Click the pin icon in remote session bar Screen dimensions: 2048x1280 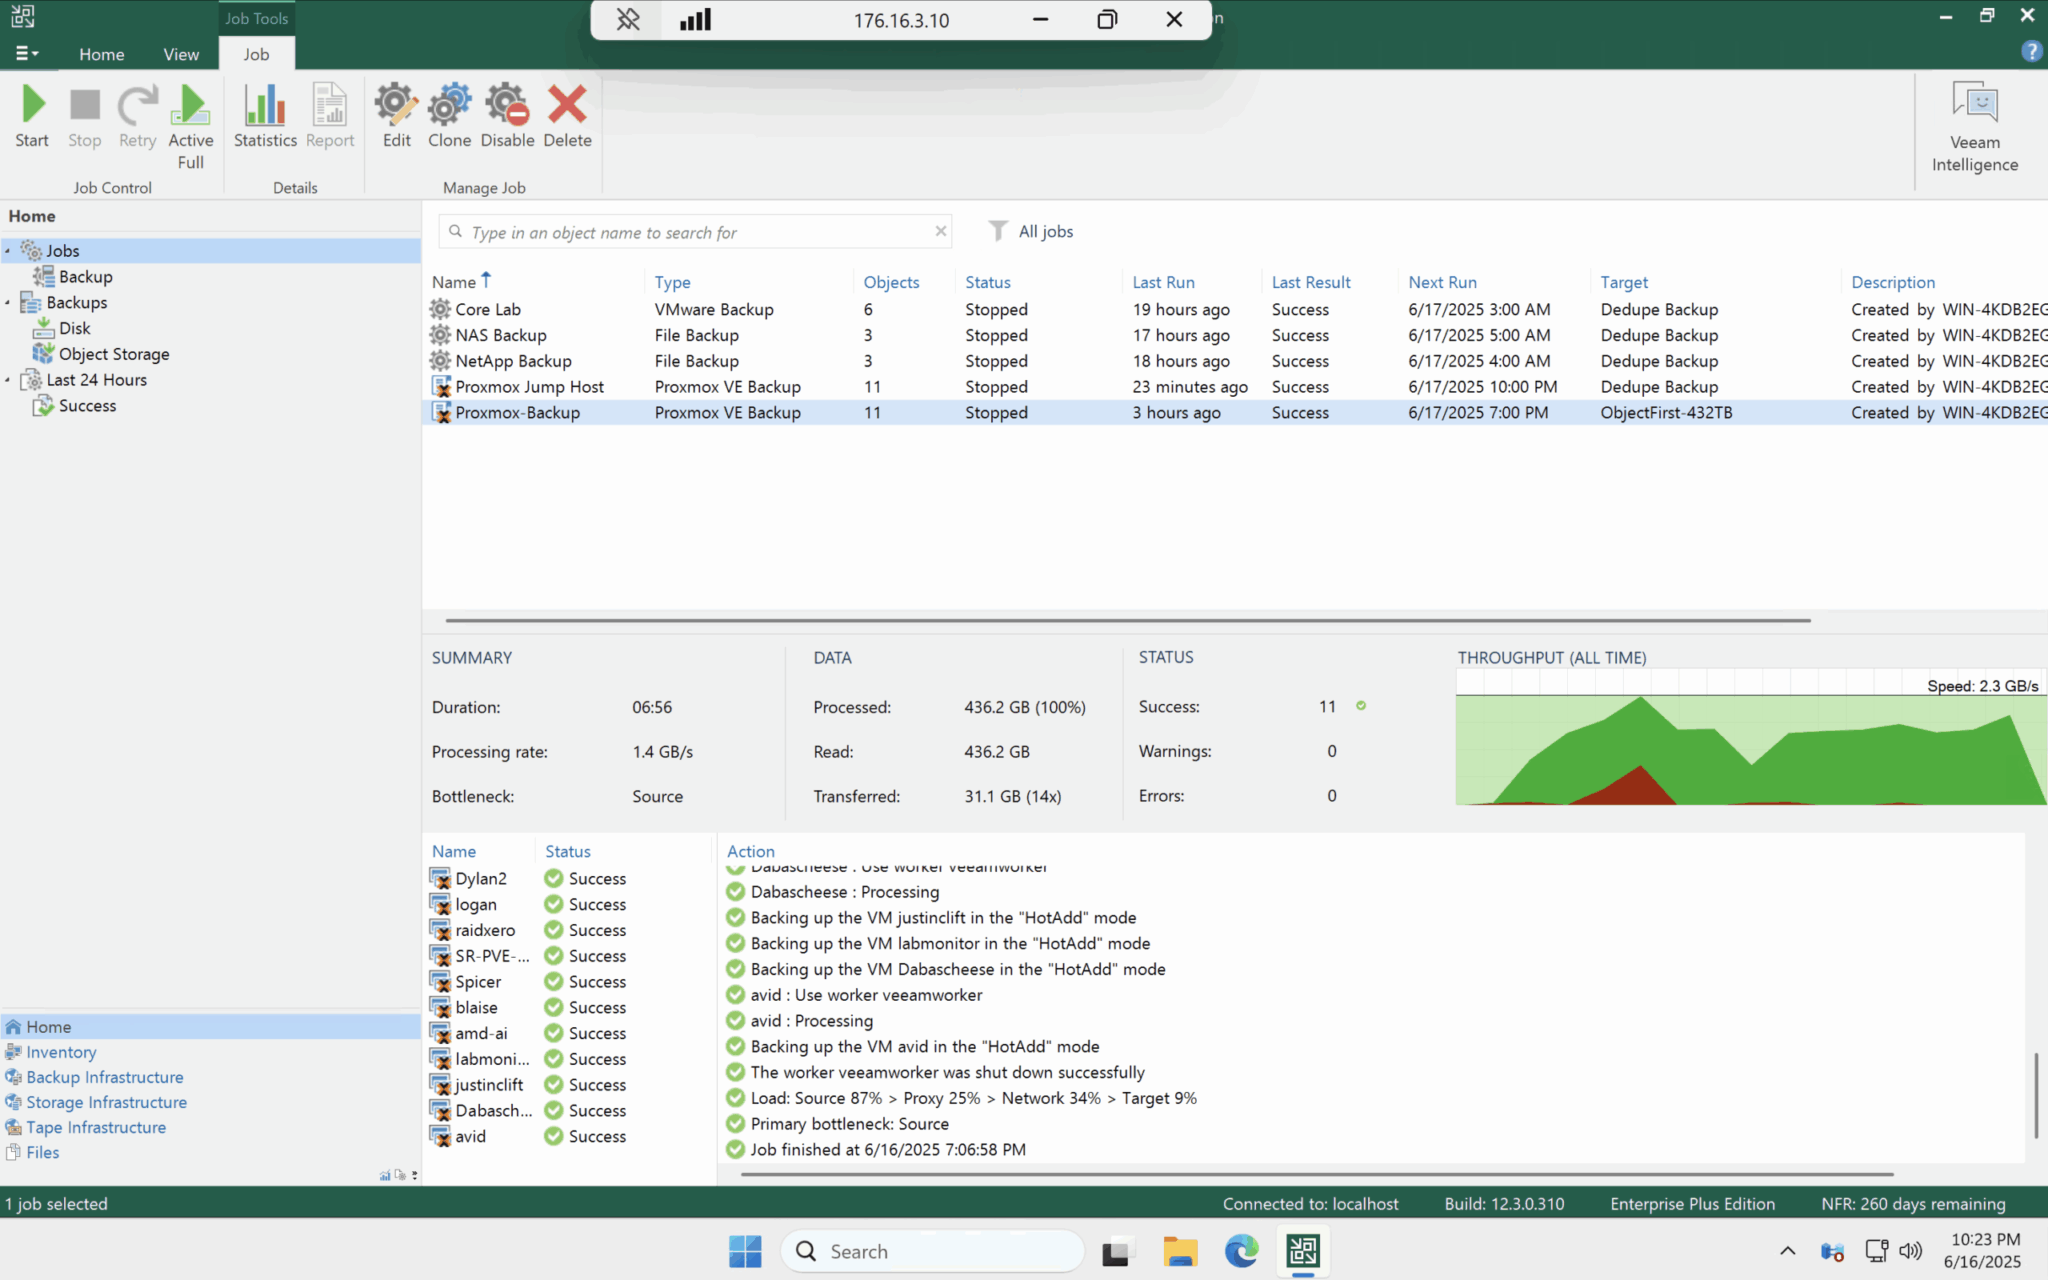(x=628, y=19)
